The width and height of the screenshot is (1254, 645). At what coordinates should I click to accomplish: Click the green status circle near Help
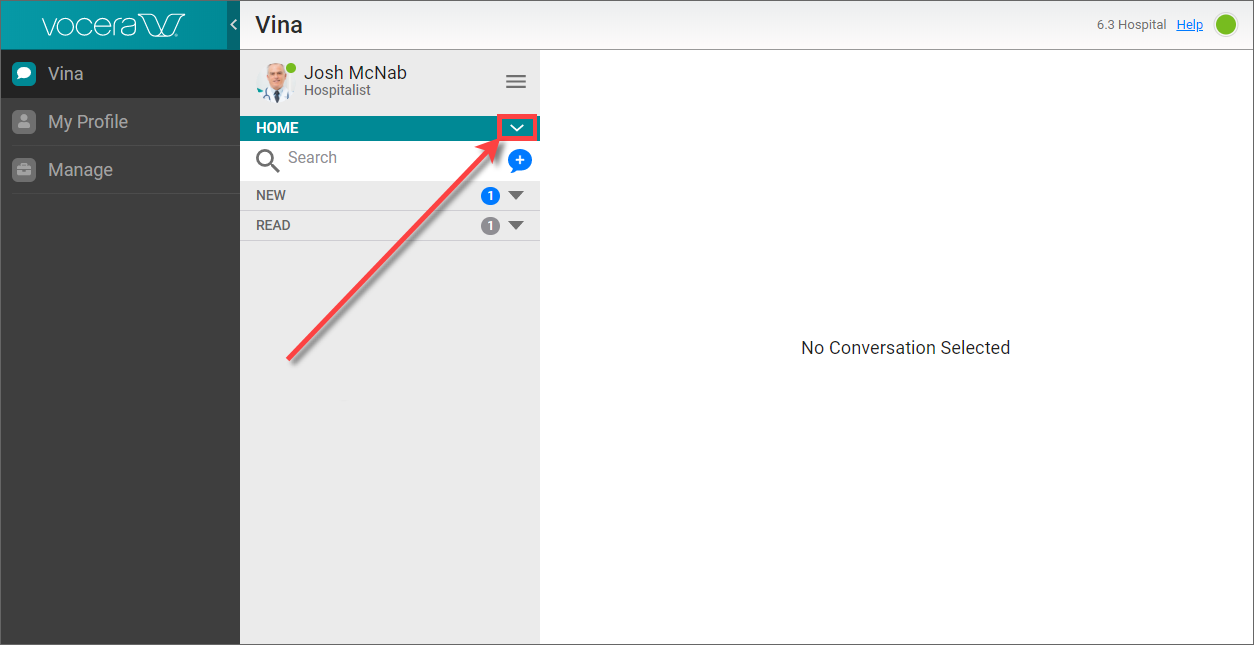tap(1225, 25)
